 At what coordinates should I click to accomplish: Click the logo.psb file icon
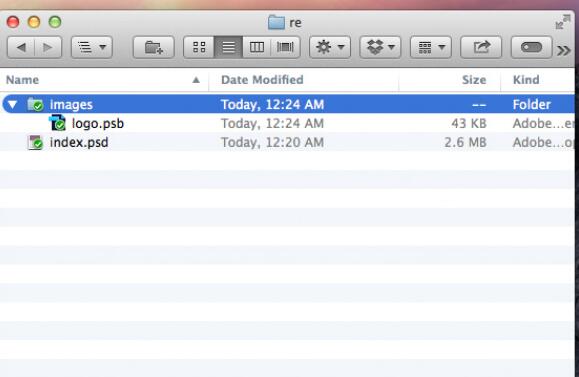click(x=58, y=123)
